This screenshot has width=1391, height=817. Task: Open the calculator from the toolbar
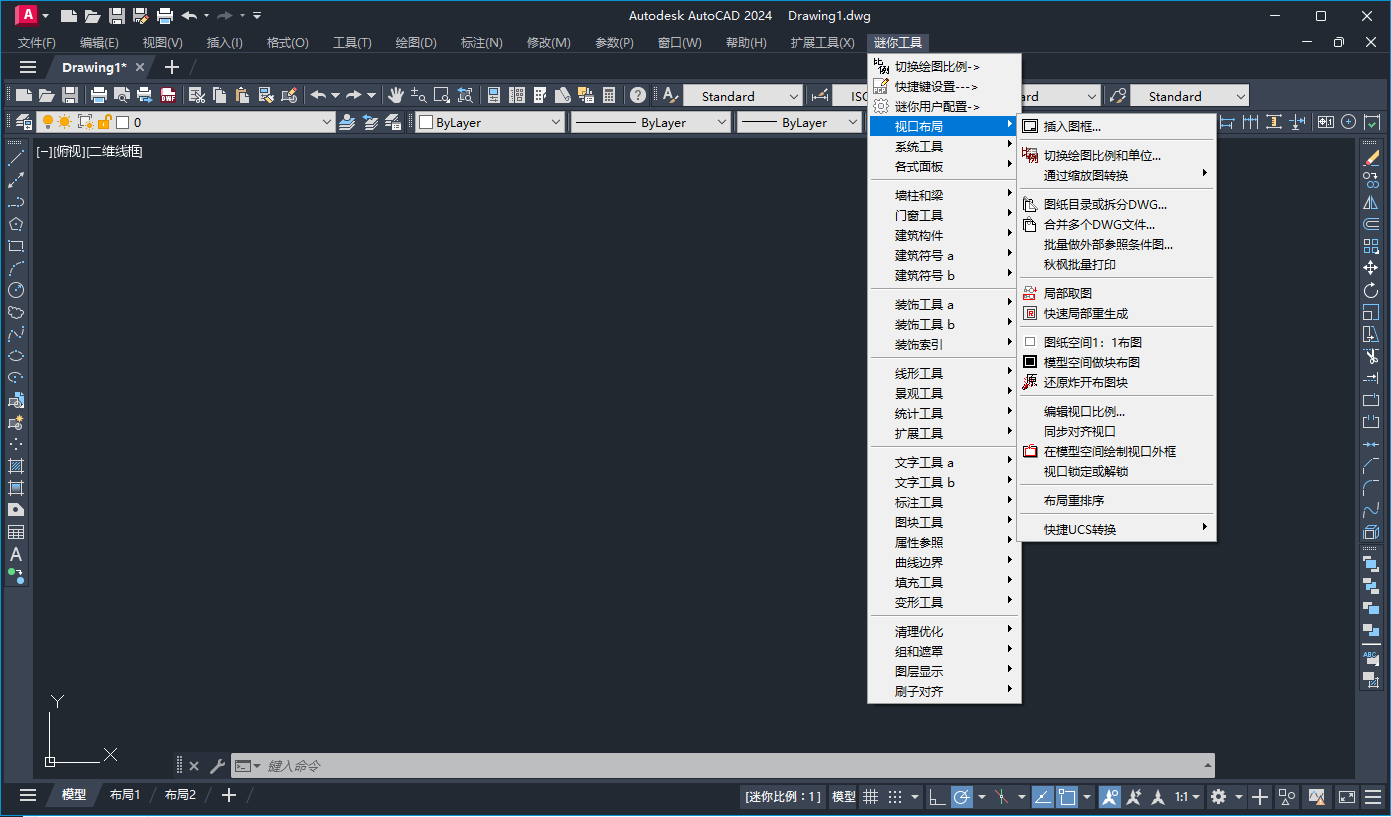(x=608, y=96)
